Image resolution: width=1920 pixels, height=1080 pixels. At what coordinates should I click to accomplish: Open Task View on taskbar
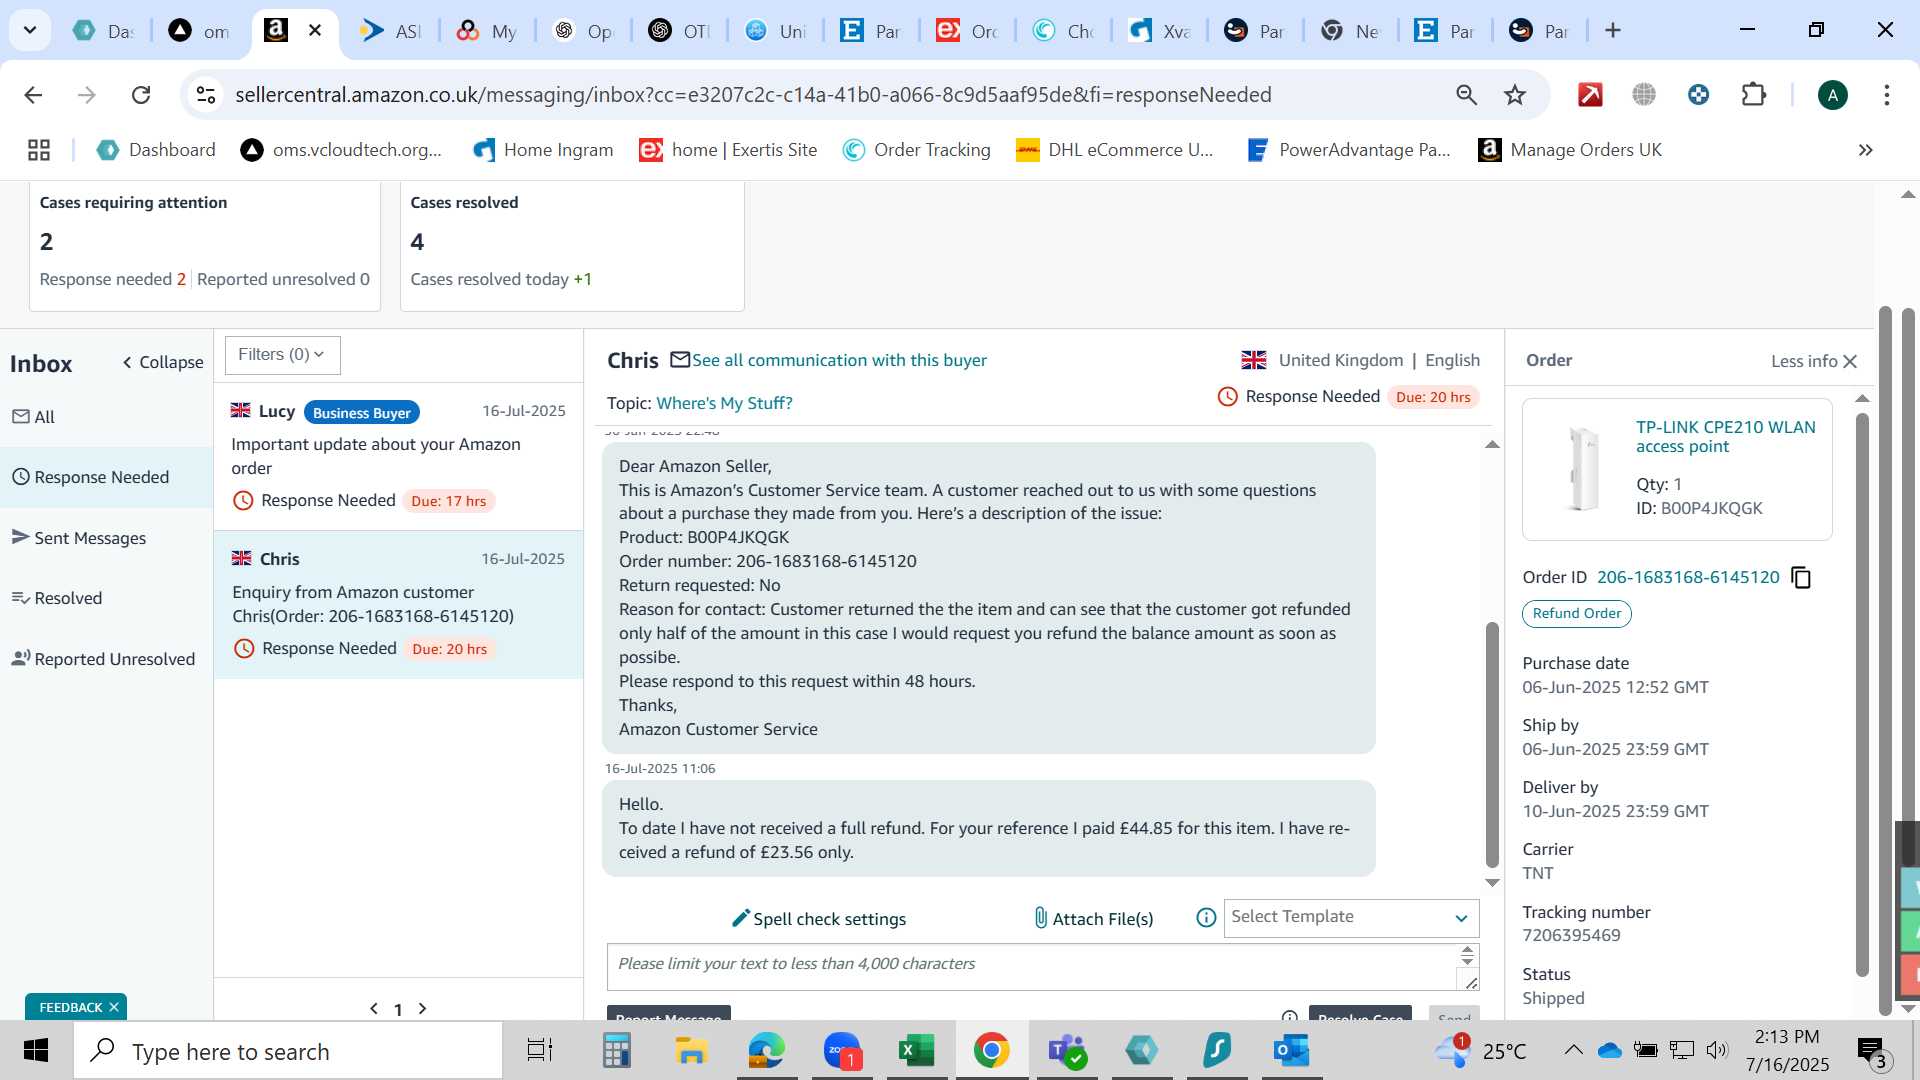[x=540, y=1051]
